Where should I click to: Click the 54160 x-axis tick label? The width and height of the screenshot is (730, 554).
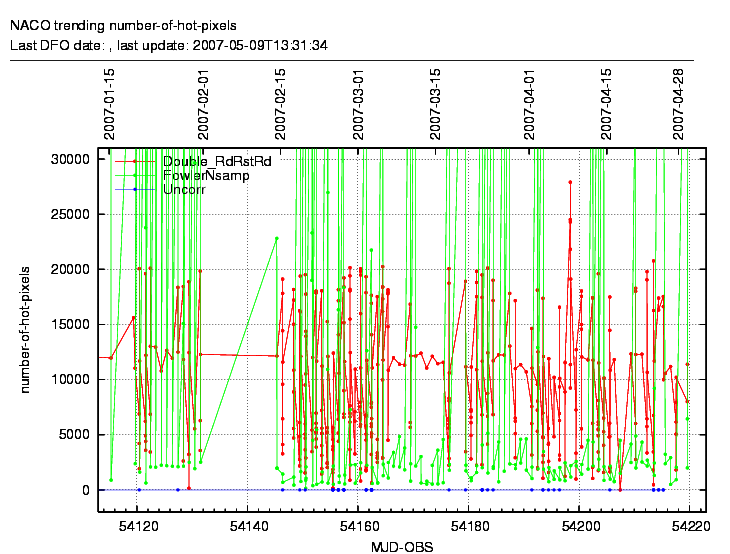358,524
